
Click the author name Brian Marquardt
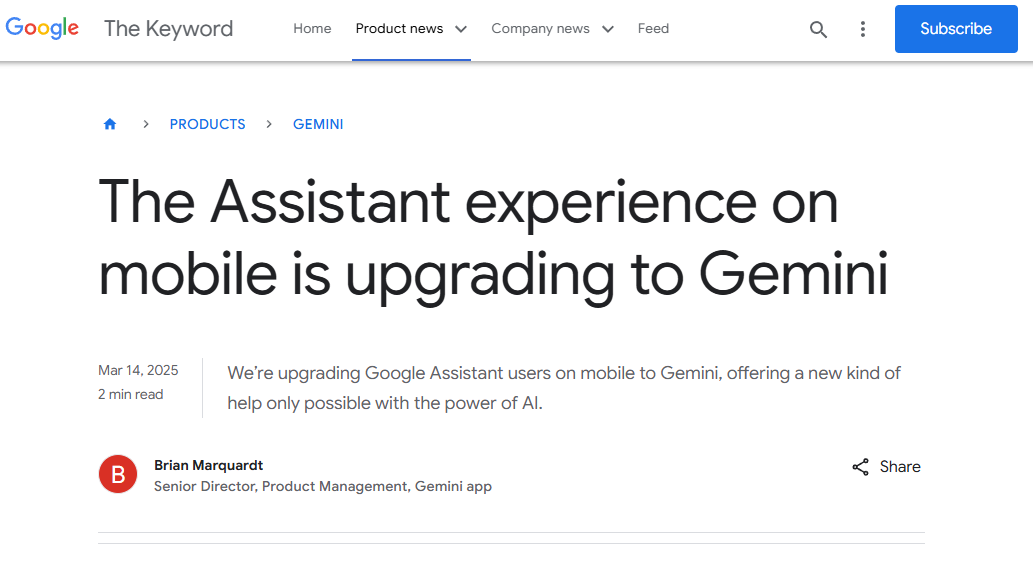pyautogui.click(x=209, y=465)
